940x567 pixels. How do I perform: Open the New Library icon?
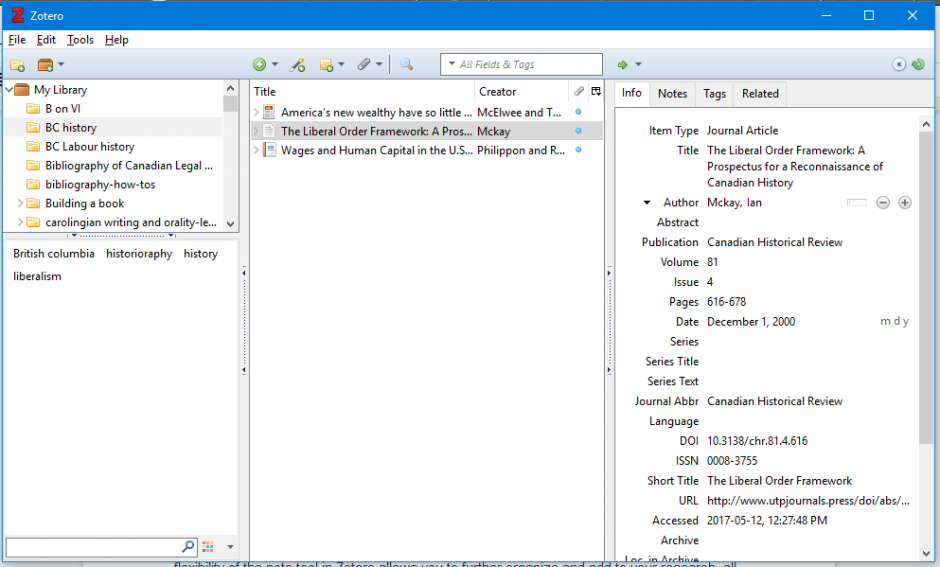[45, 65]
